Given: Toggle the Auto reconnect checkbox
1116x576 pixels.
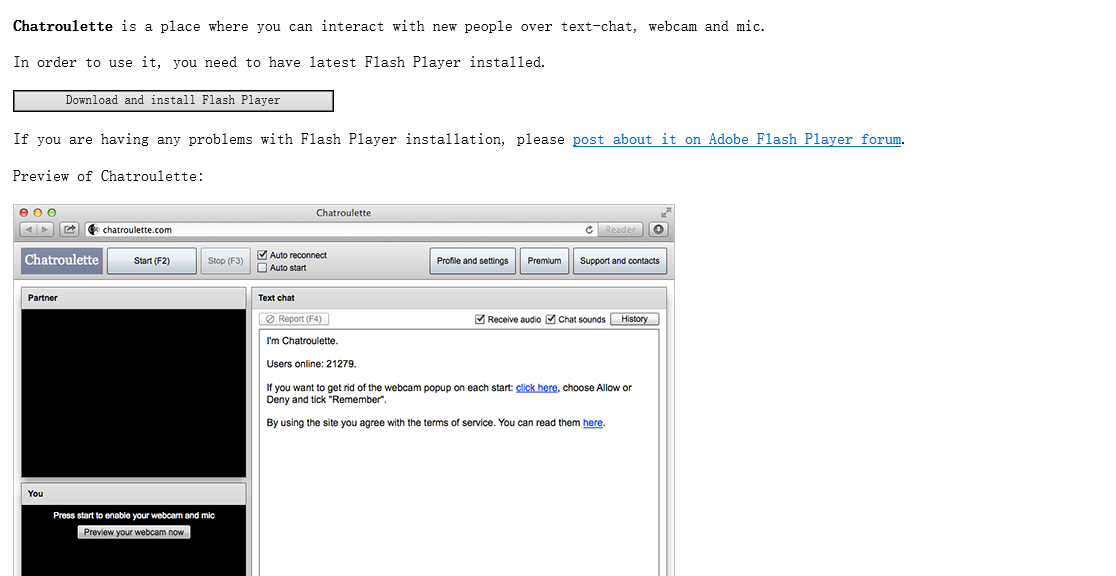Looking at the screenshot, I should [262, 255].
